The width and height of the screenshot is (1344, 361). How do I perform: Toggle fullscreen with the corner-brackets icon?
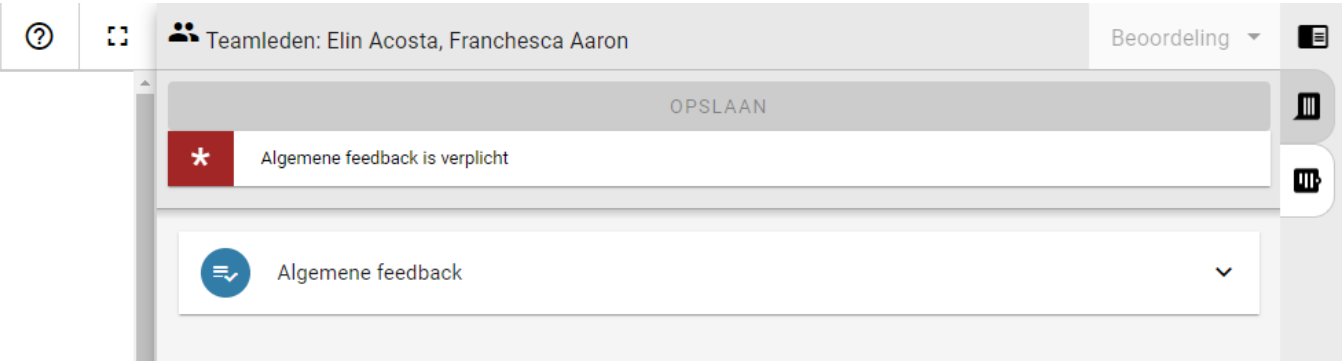(118, 37)
